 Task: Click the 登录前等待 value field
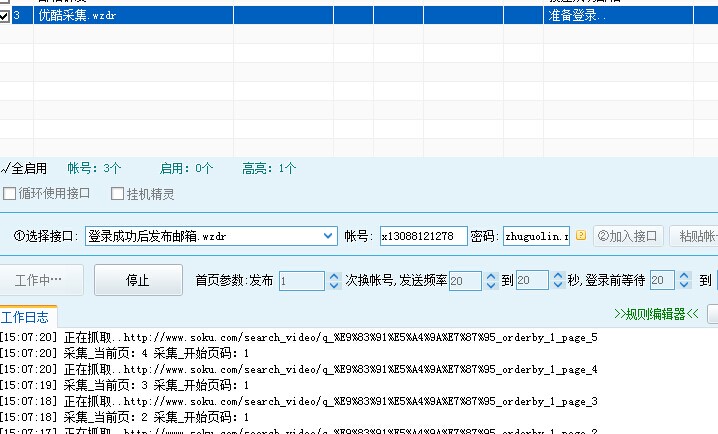point(662,280)
